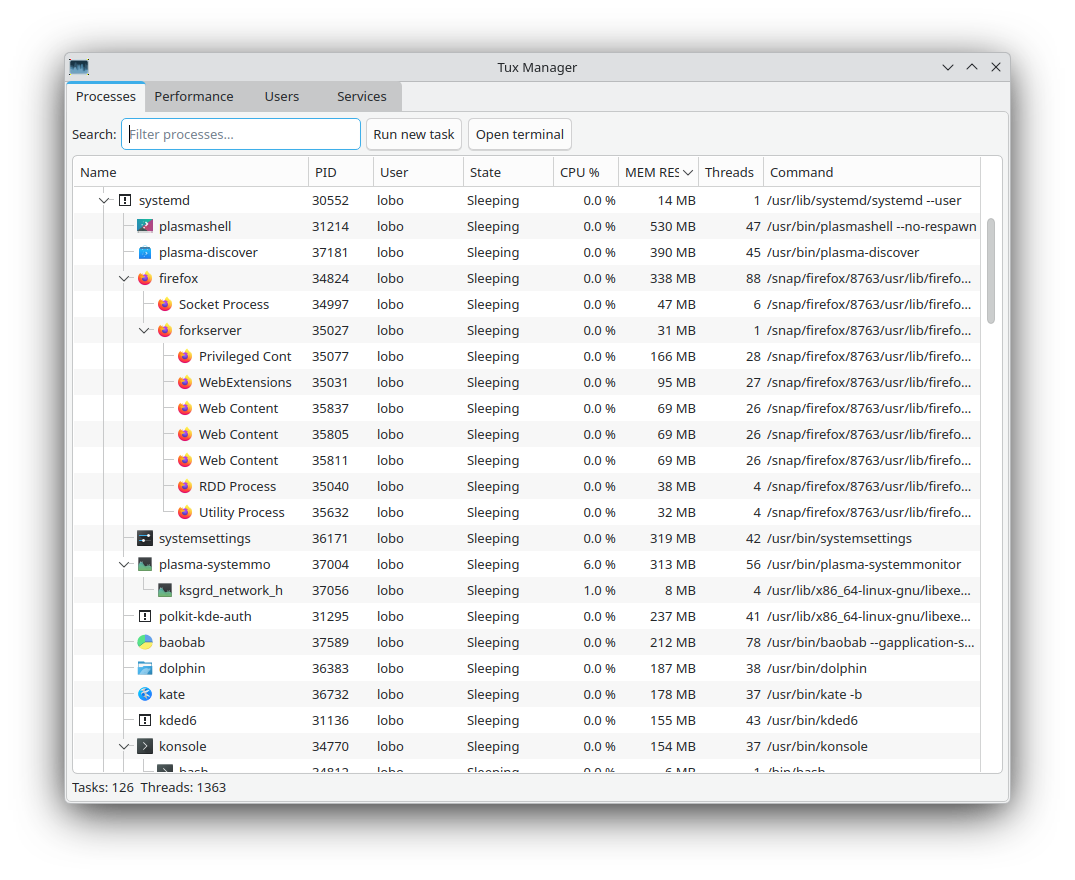Viewport: 1075px width, 880px height.
Task: Click the plasmashell process icon
Action: pyautogui.click(x=145, y=226)
